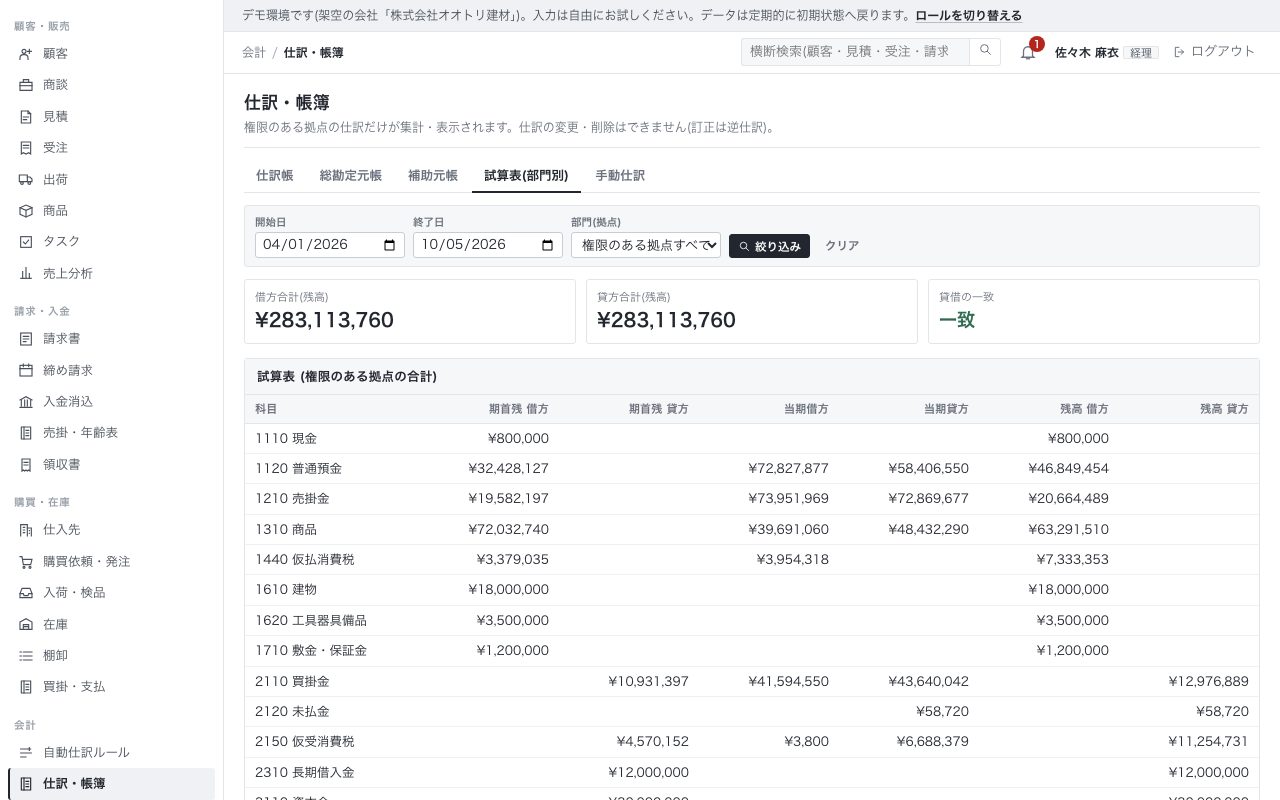Open 請求書 in the sidebar
Image resolution: width=1280 pixels, height=800 pixels.
pyautogui.click(x=111, y=339)
